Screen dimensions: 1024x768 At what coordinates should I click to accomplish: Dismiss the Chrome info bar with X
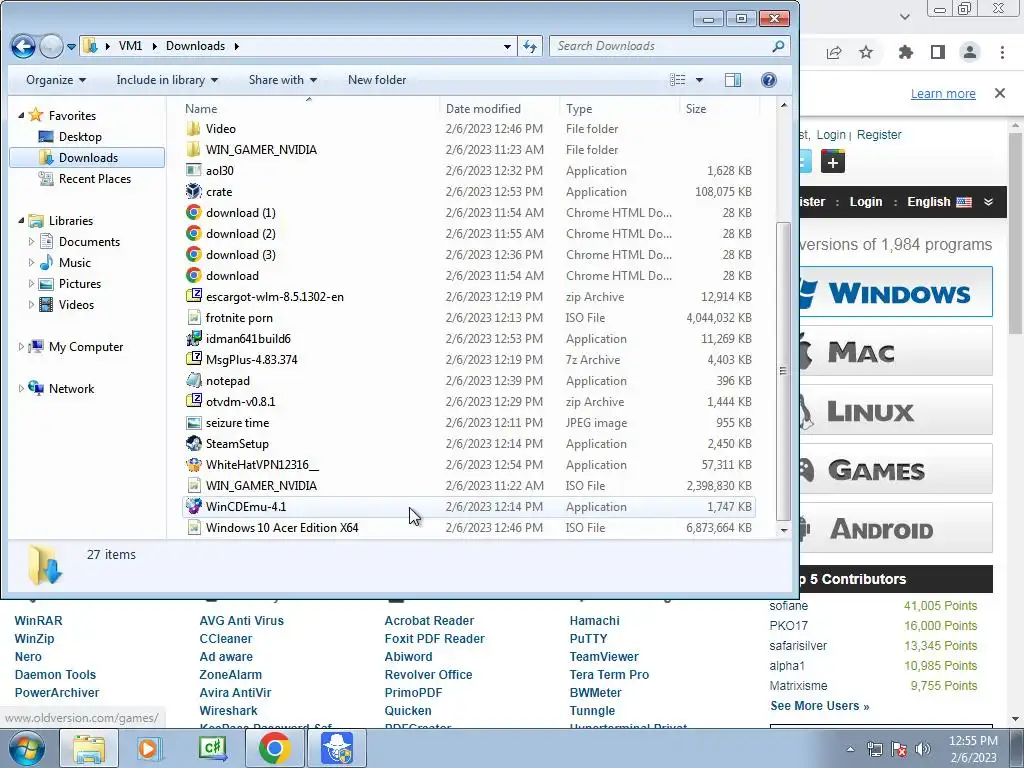[1000, 93]
